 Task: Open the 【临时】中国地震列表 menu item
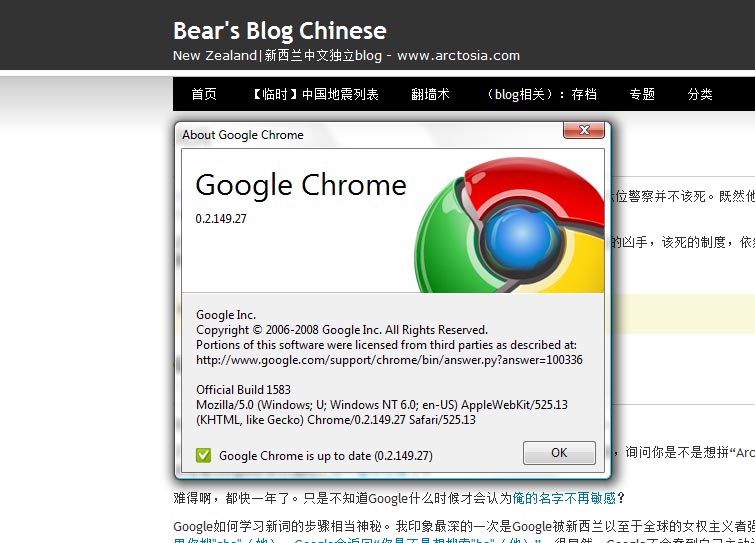point(314,94)
